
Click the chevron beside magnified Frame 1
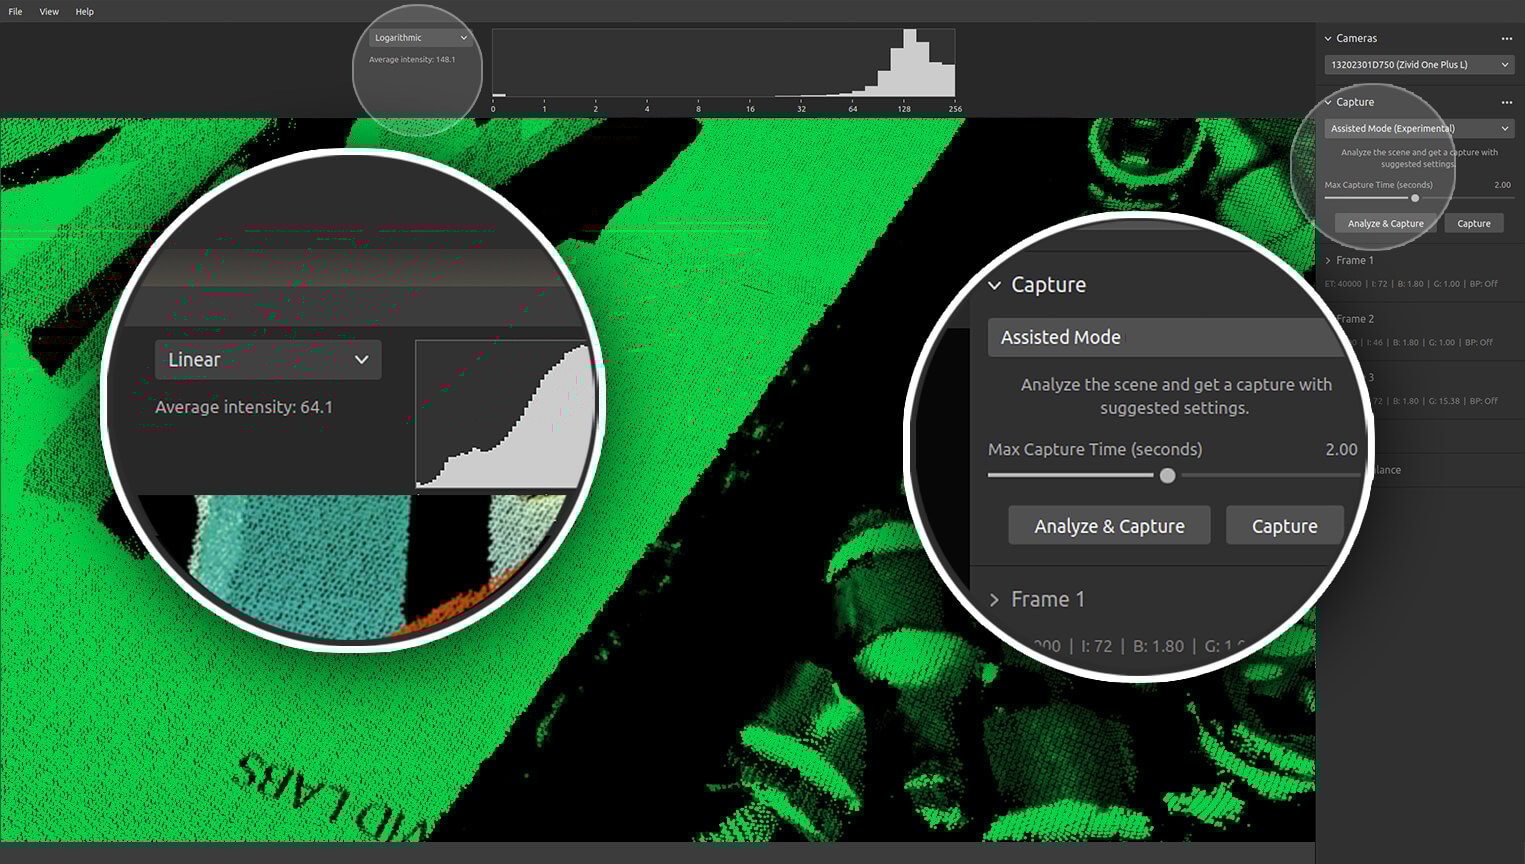(x=995, y=600)
